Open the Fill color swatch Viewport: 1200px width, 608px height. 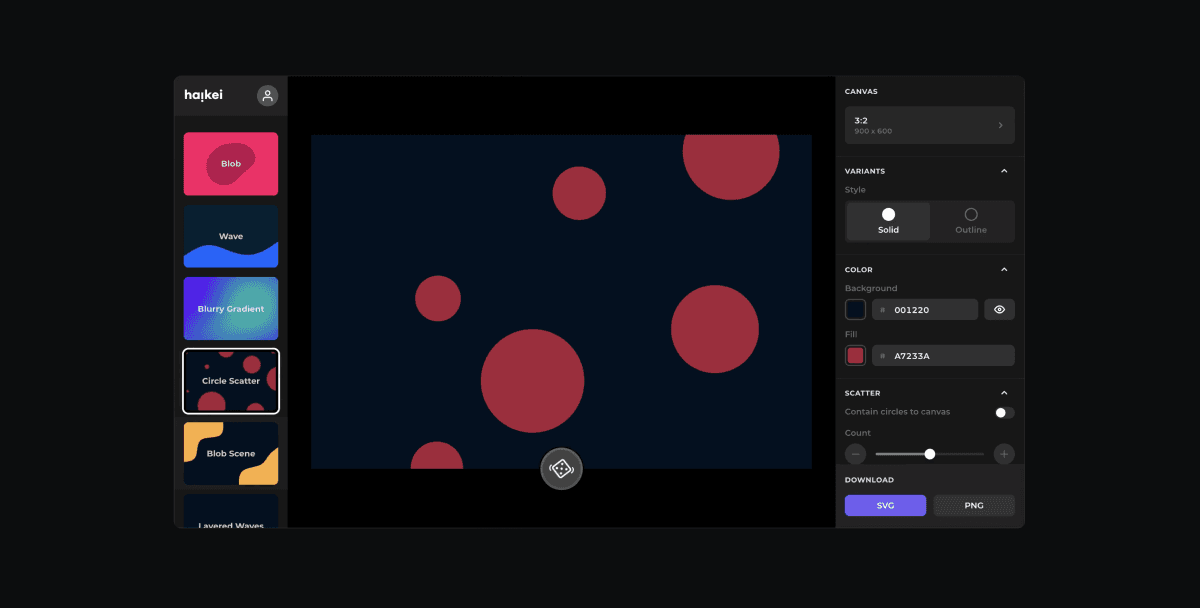pyautogui.click(x=855, y=356)
